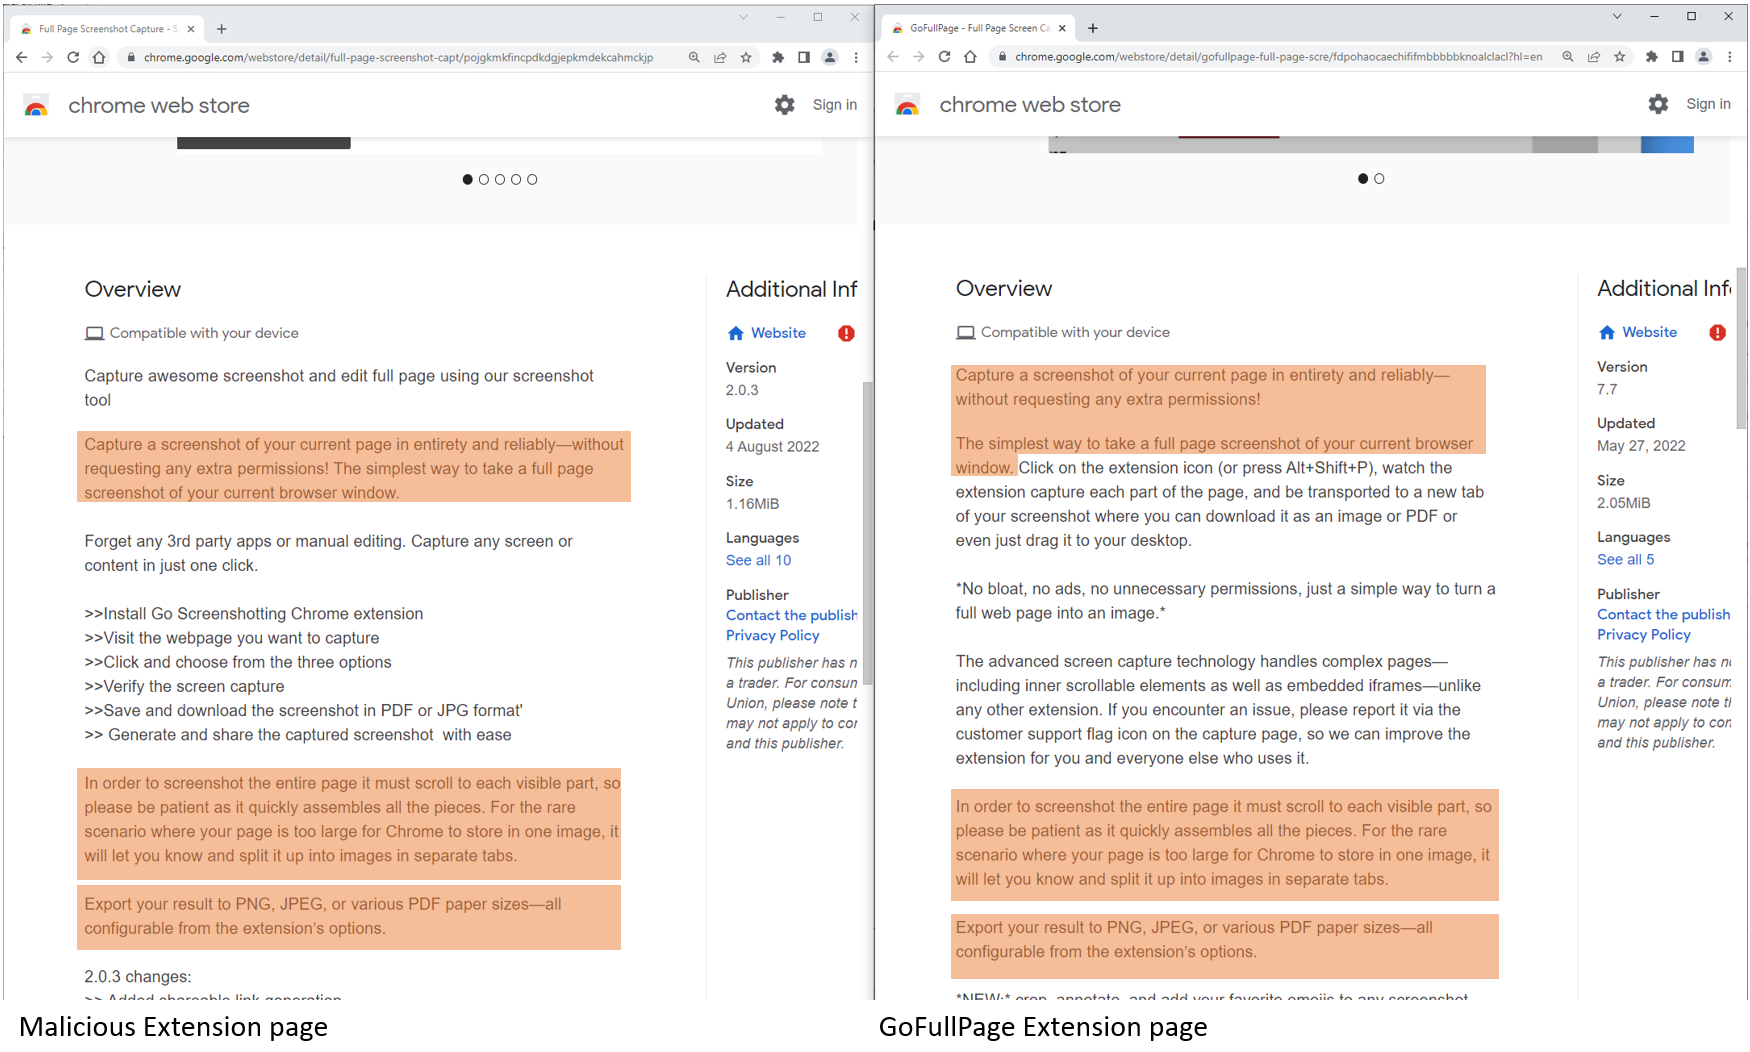
Task: Click Sign in on the right web store page
Action: (1708, 104)
